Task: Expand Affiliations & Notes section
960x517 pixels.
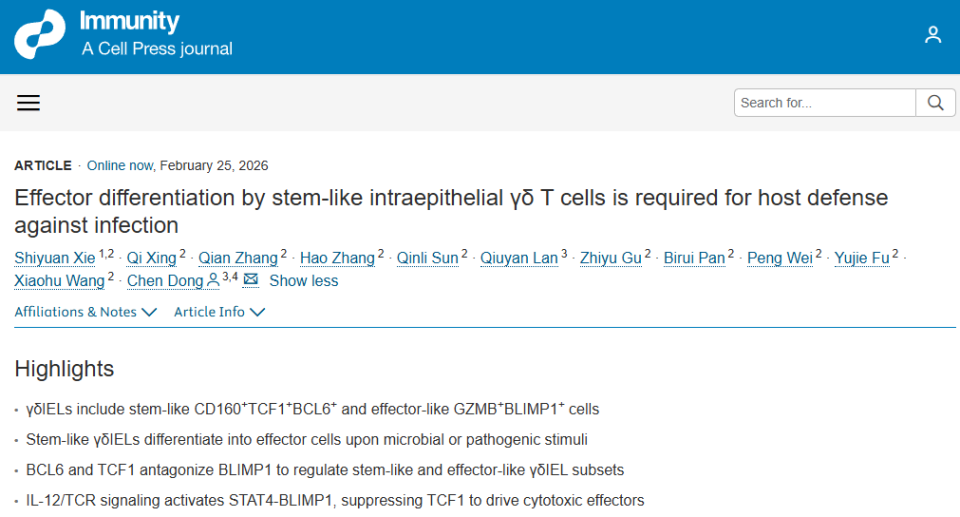Action: click(x=86, y=312)
